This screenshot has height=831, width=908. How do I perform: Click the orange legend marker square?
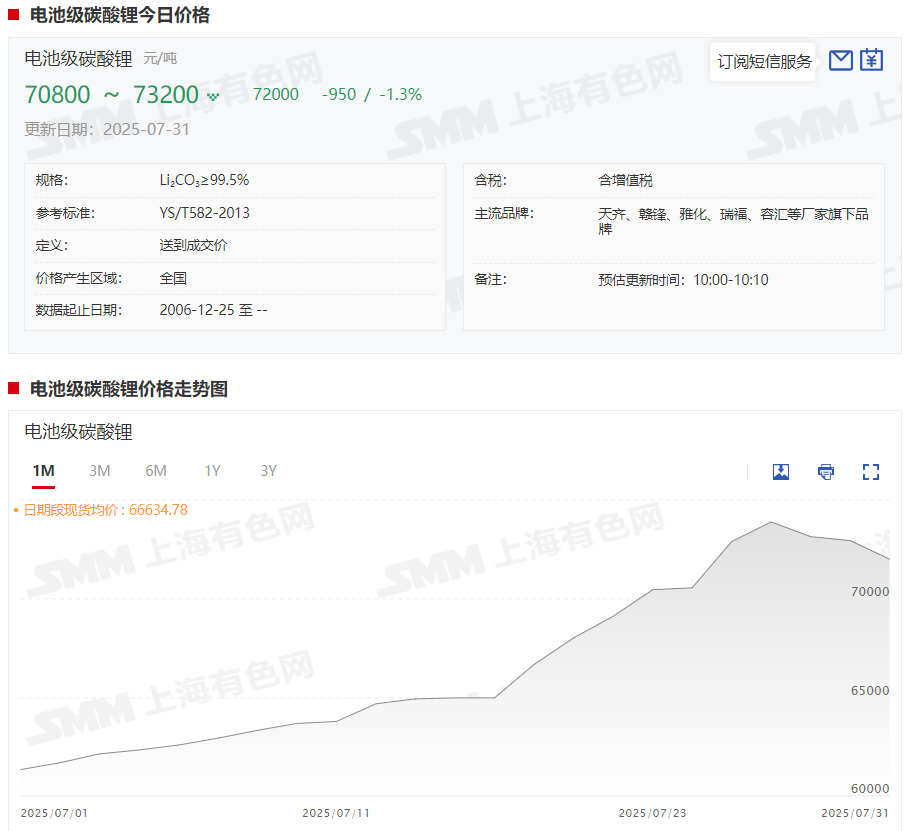pyautogui.click(x=16, y=511)
